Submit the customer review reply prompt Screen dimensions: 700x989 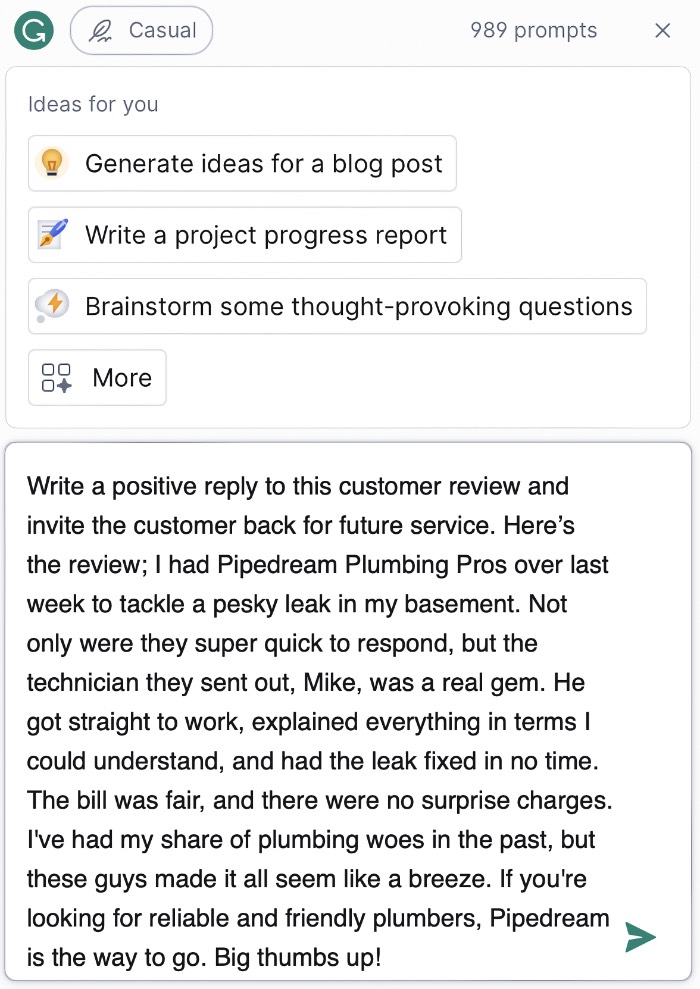(641, 937)
